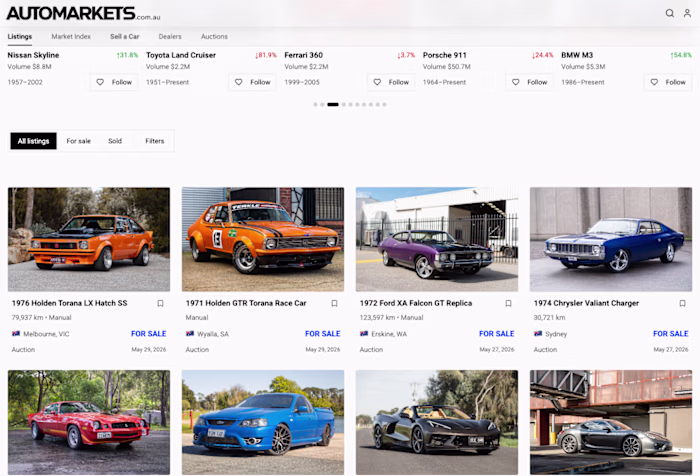700x476 pixels.
Task: Bookmark the 1976 Holden Torana LX Hatch SS
Action: tap(160, 304)
